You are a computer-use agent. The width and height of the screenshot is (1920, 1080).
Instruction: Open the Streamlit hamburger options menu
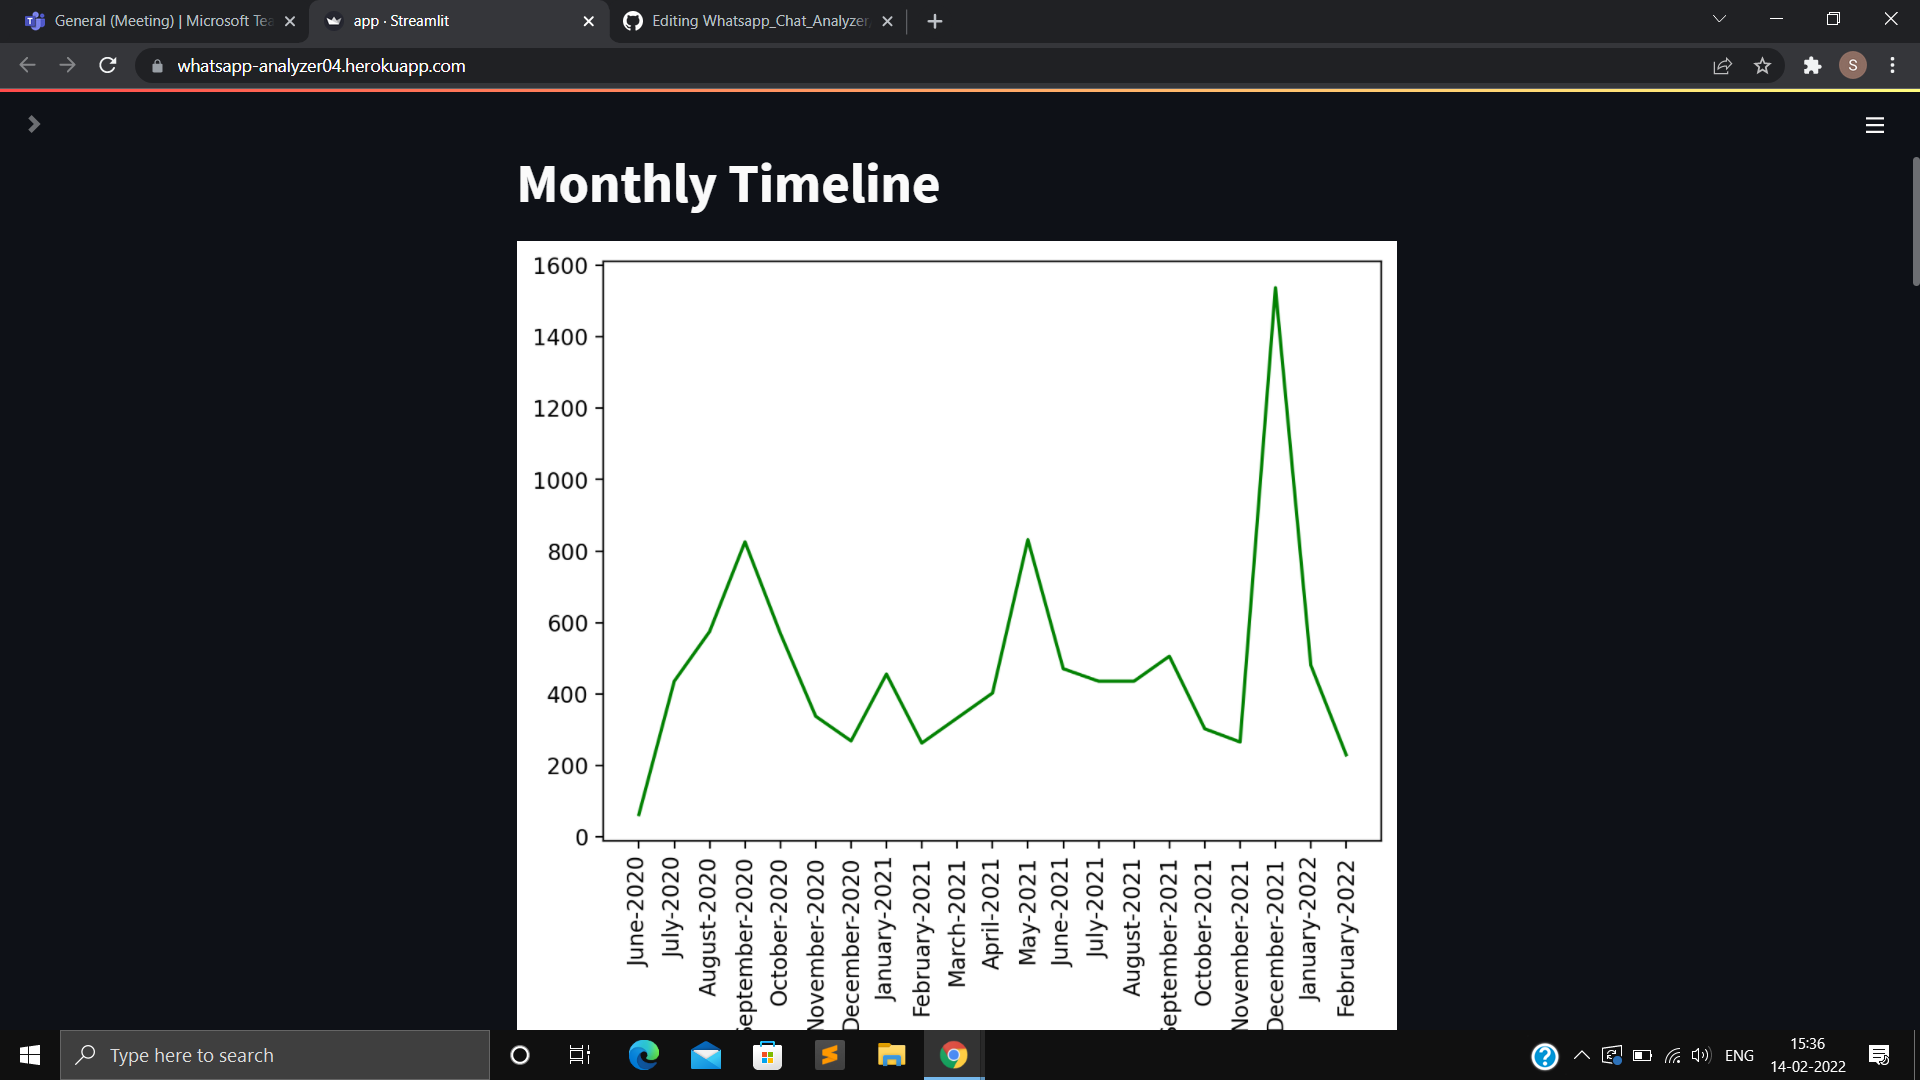1875,124
